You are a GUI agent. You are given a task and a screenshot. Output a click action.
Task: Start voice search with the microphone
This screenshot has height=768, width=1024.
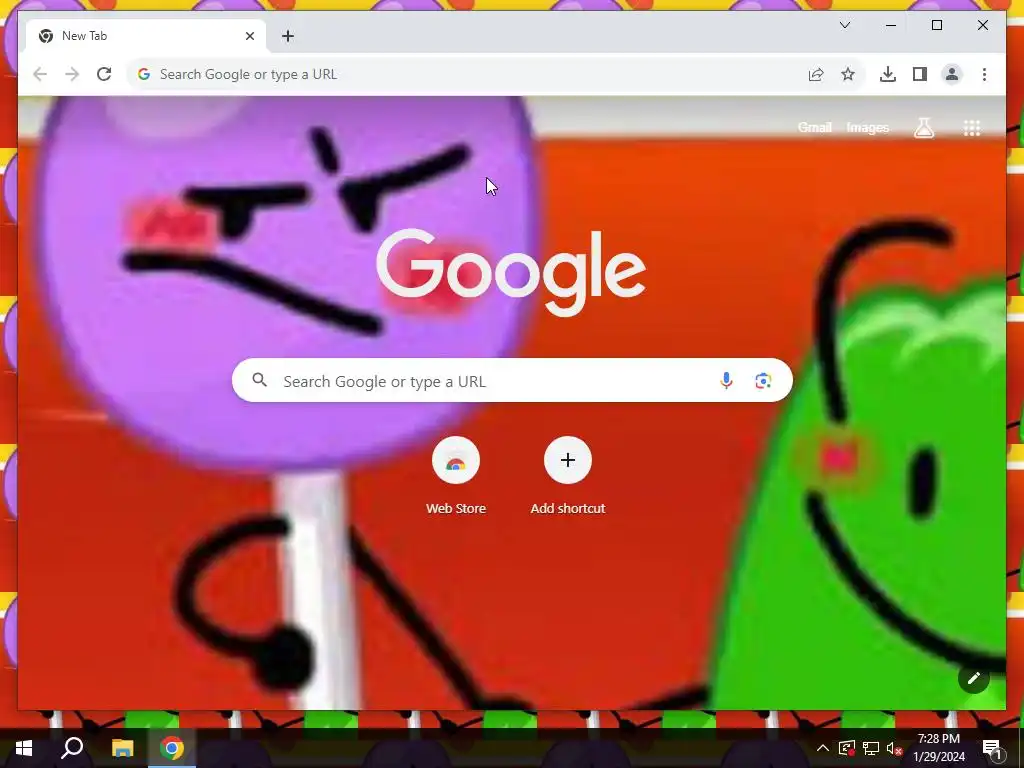(726, 381)
